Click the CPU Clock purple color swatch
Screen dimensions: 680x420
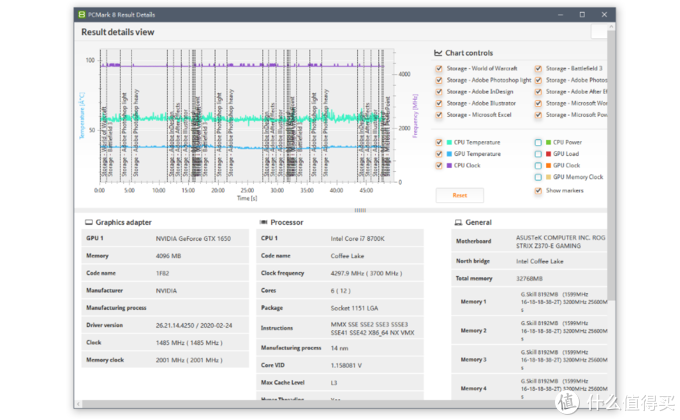click(x=449, y=165)
